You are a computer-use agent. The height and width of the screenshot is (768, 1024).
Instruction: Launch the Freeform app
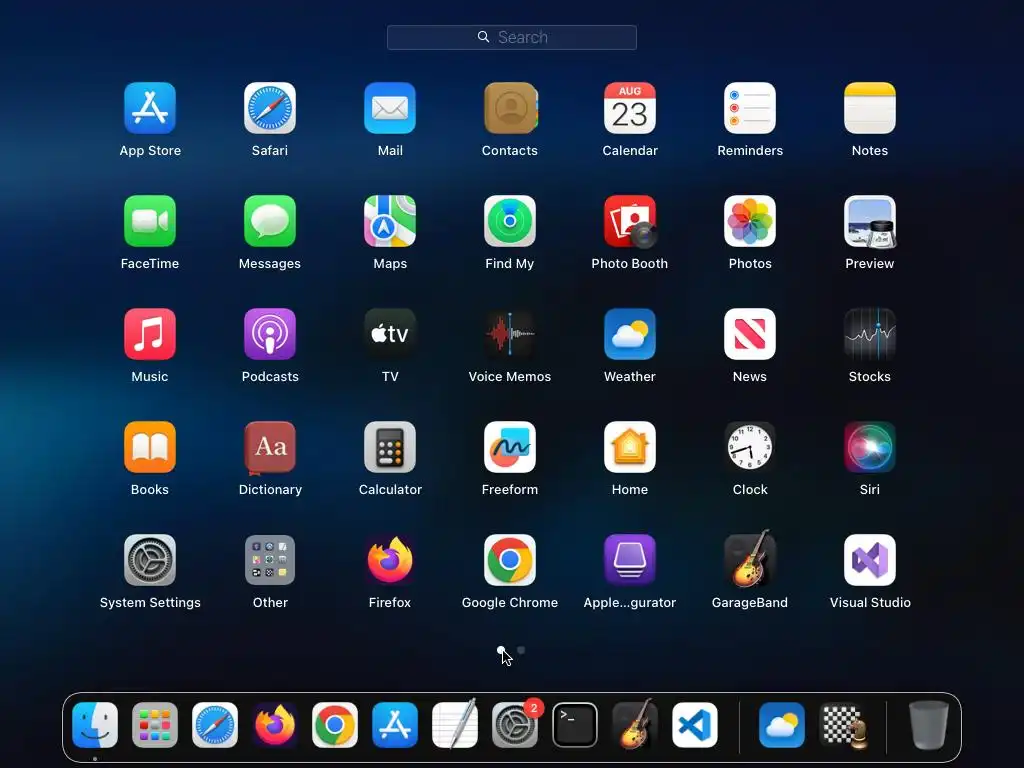pyautogui.click(x=510, y=447)
